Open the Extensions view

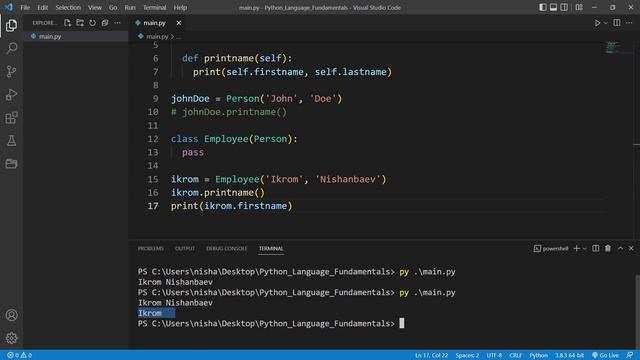tap(11, 118)
